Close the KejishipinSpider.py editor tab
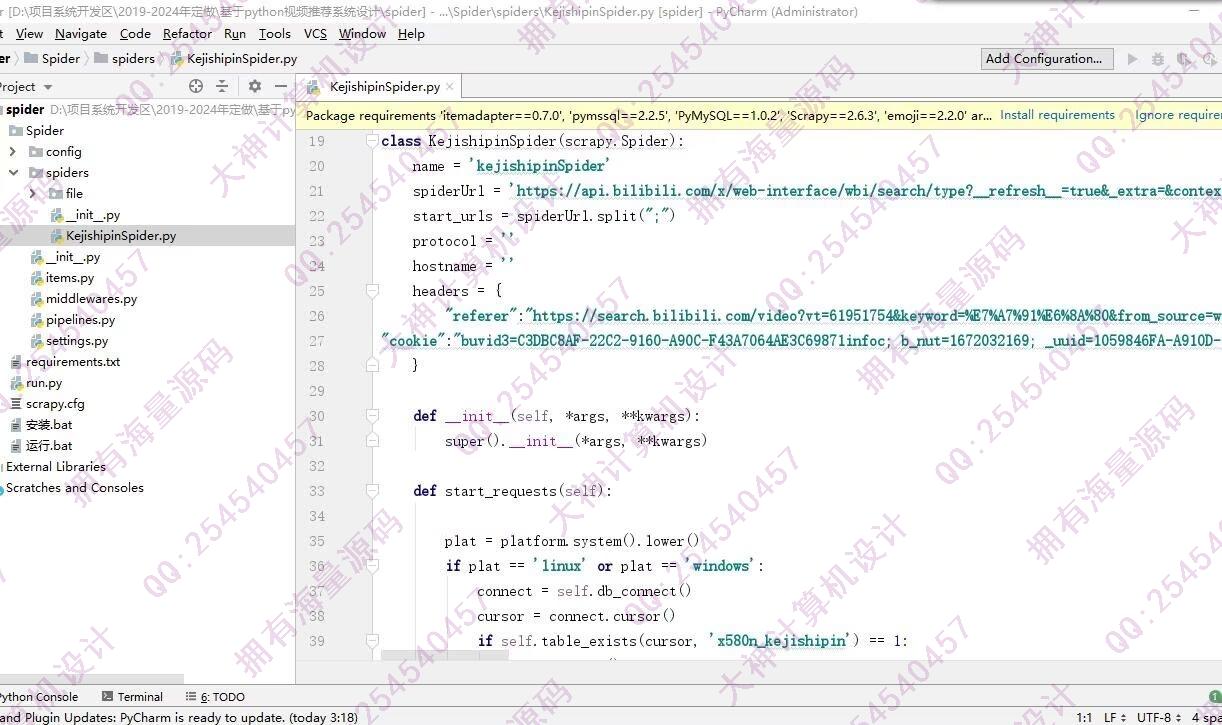This screenshot has height=725, width=1222. tap(450, 87)
